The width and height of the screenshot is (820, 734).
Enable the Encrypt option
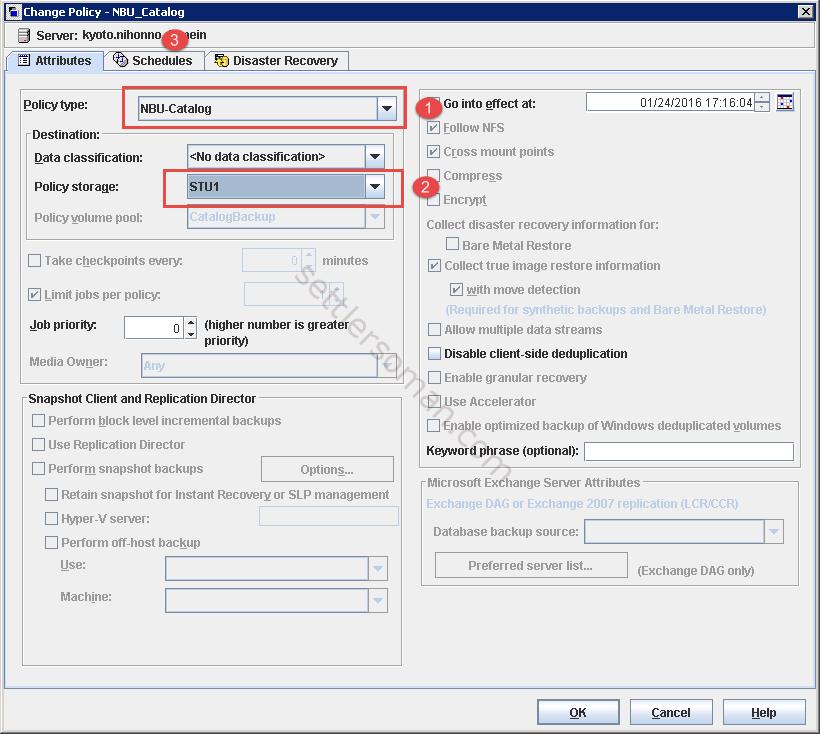click(435, 199)
